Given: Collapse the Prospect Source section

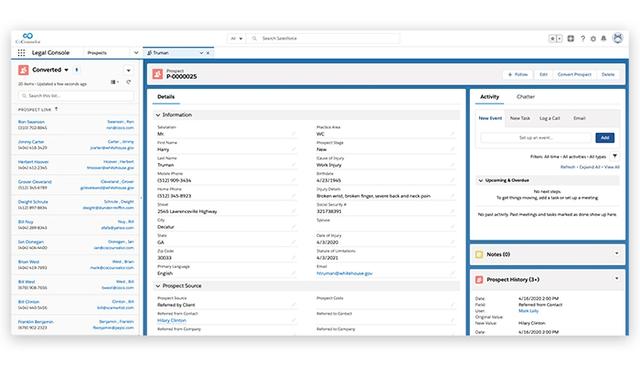Looking at the screenshot, I should click(158, 286).
